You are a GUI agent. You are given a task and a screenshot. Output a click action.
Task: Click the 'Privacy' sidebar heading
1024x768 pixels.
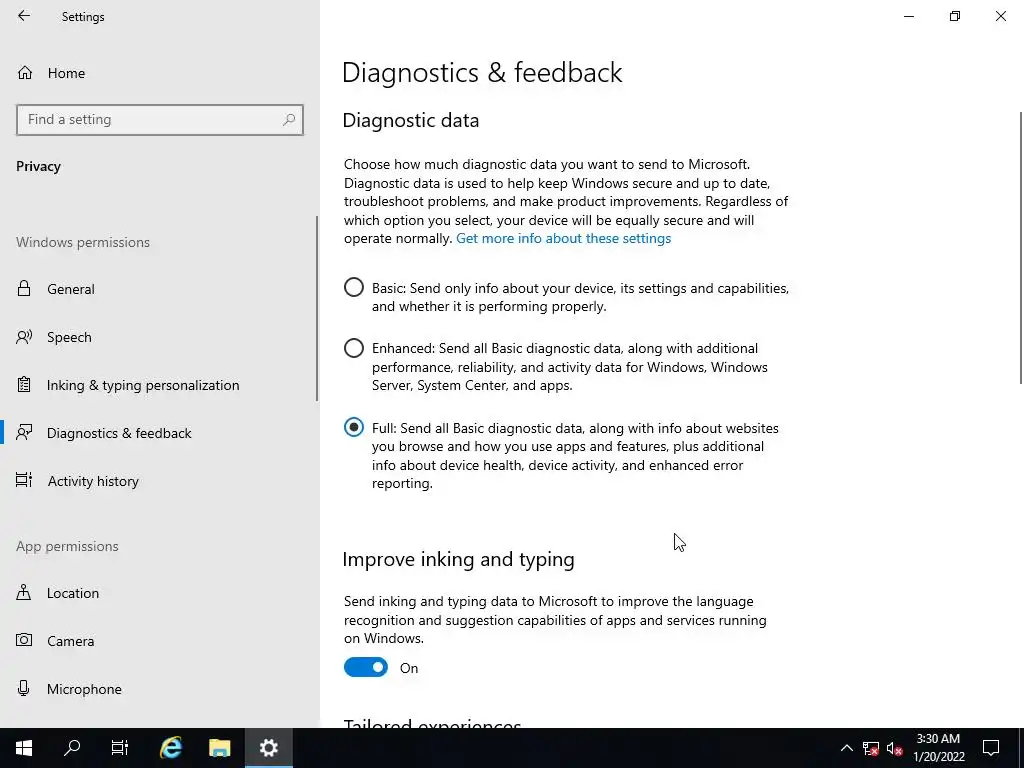coord(39,167)
